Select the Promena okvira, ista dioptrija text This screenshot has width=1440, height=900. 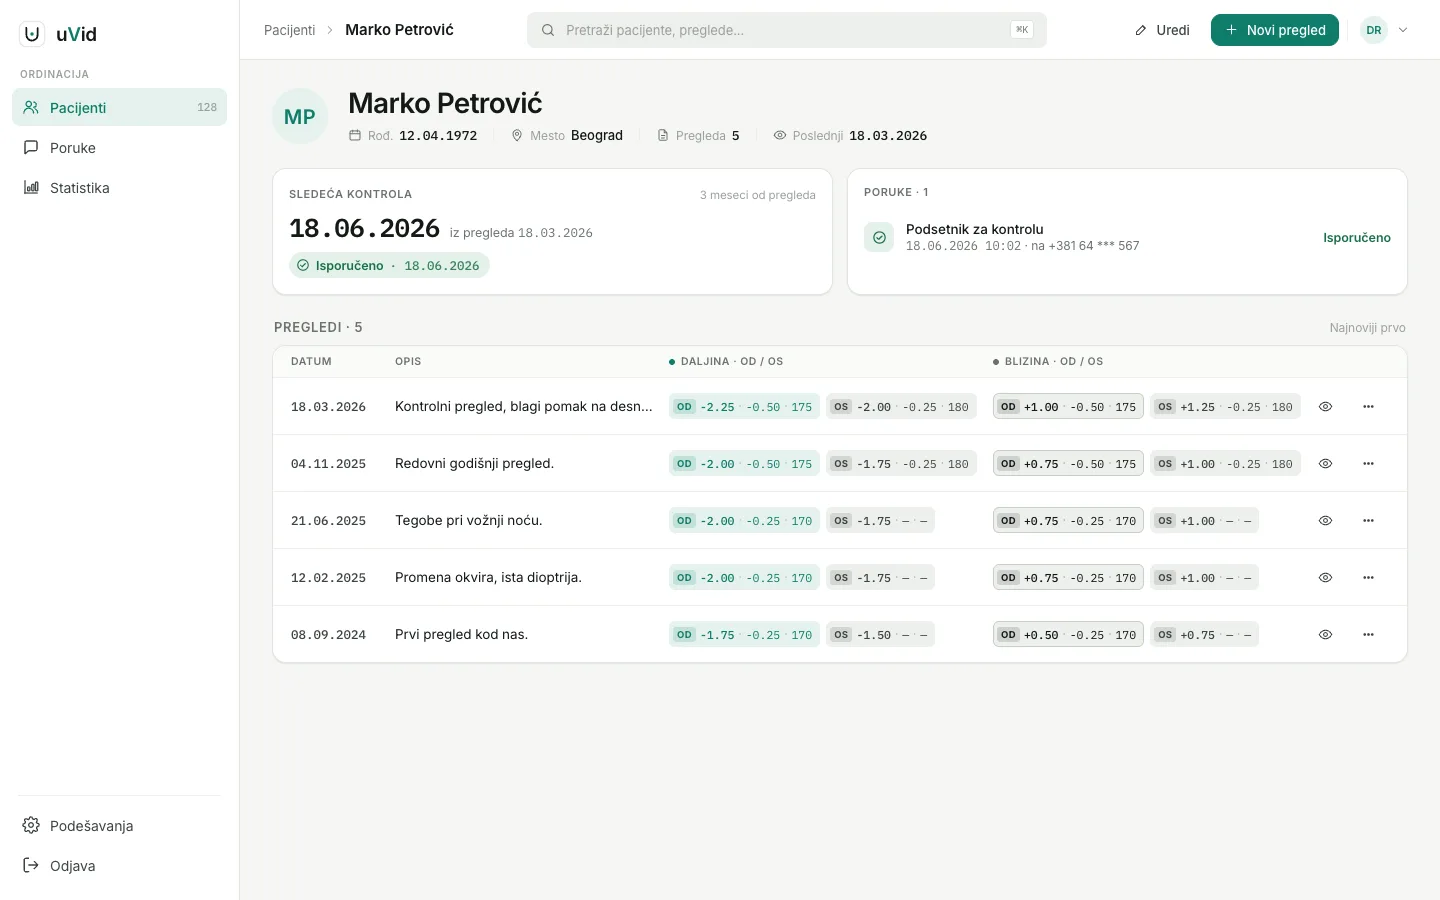(x=488, y=578)
